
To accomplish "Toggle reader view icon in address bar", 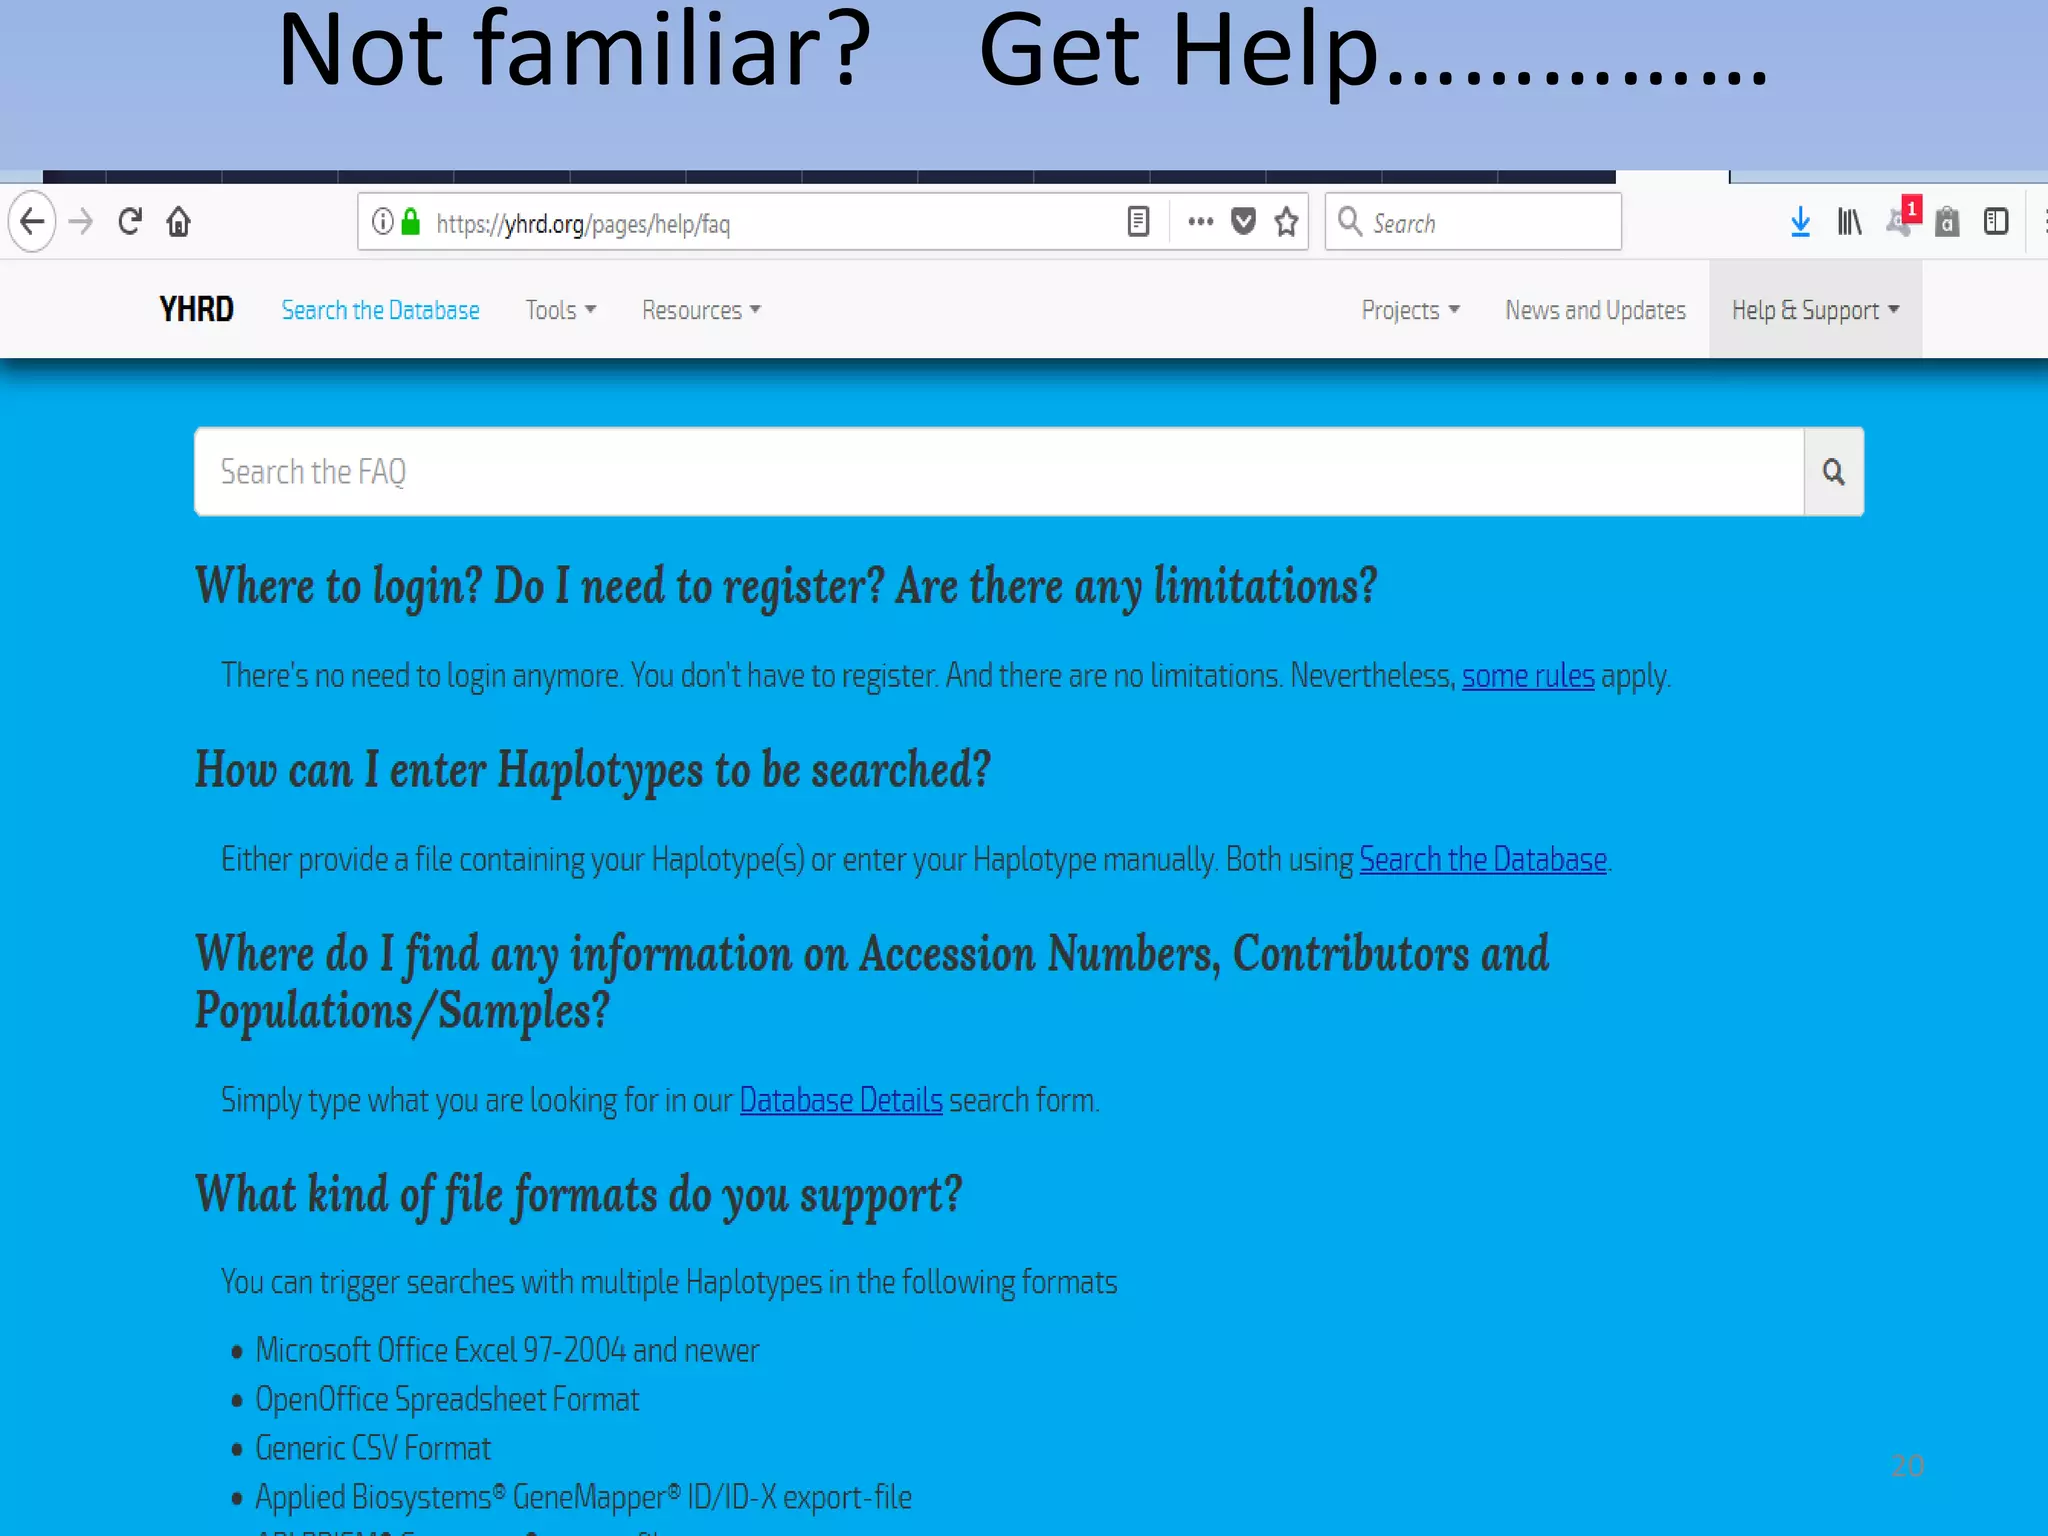I will click(1138, 221).
